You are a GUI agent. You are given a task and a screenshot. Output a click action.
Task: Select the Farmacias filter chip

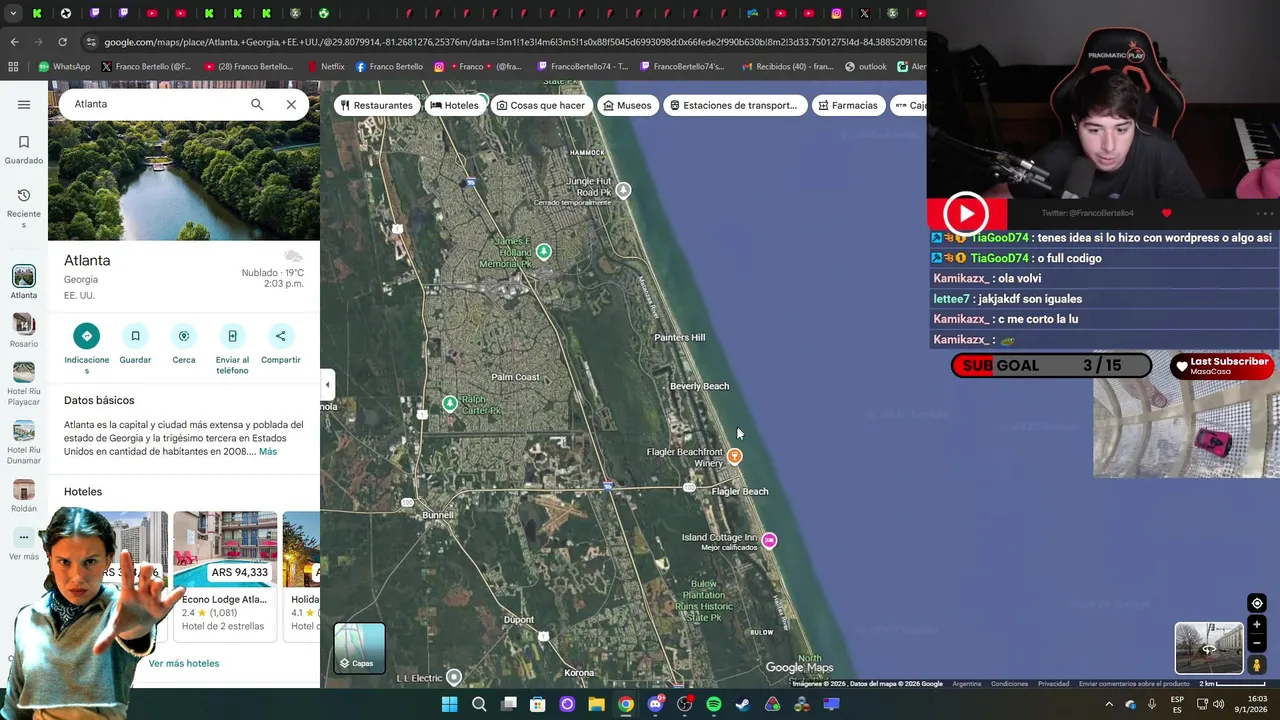(x=848, y=105)
